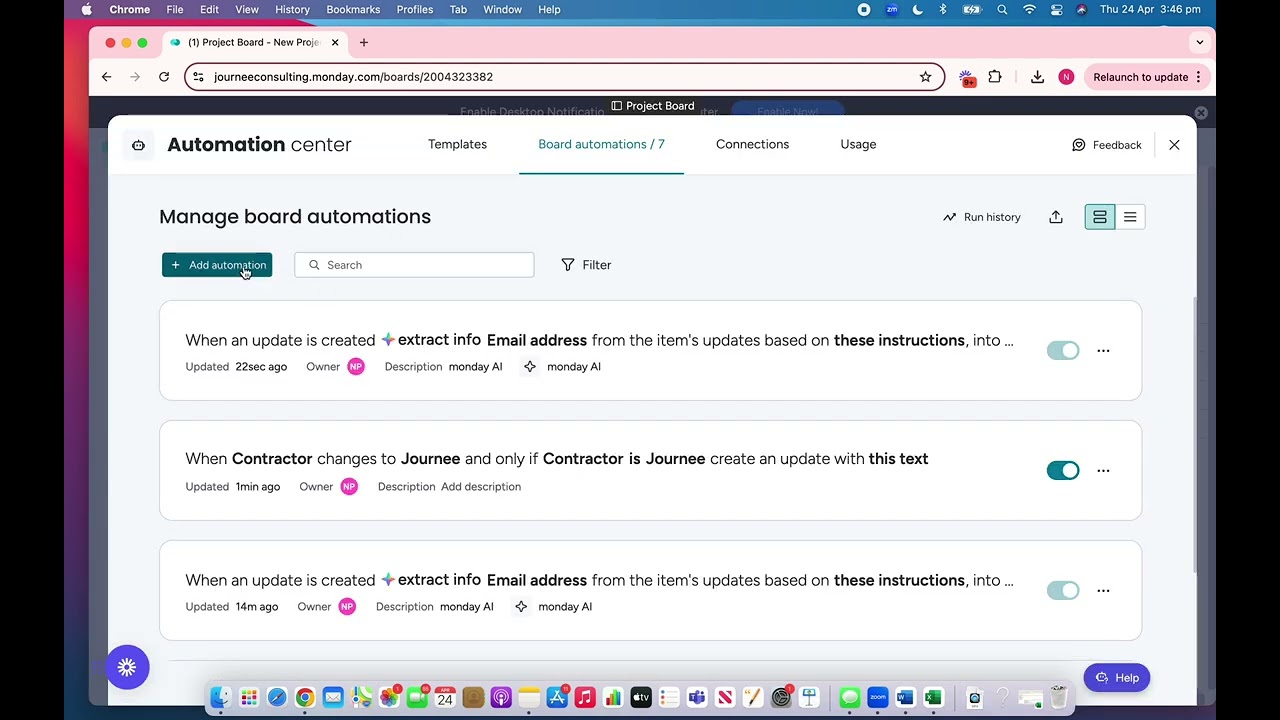Open Safari from the dock
Screen dimensions: 1280x720
tap(277, 697)
